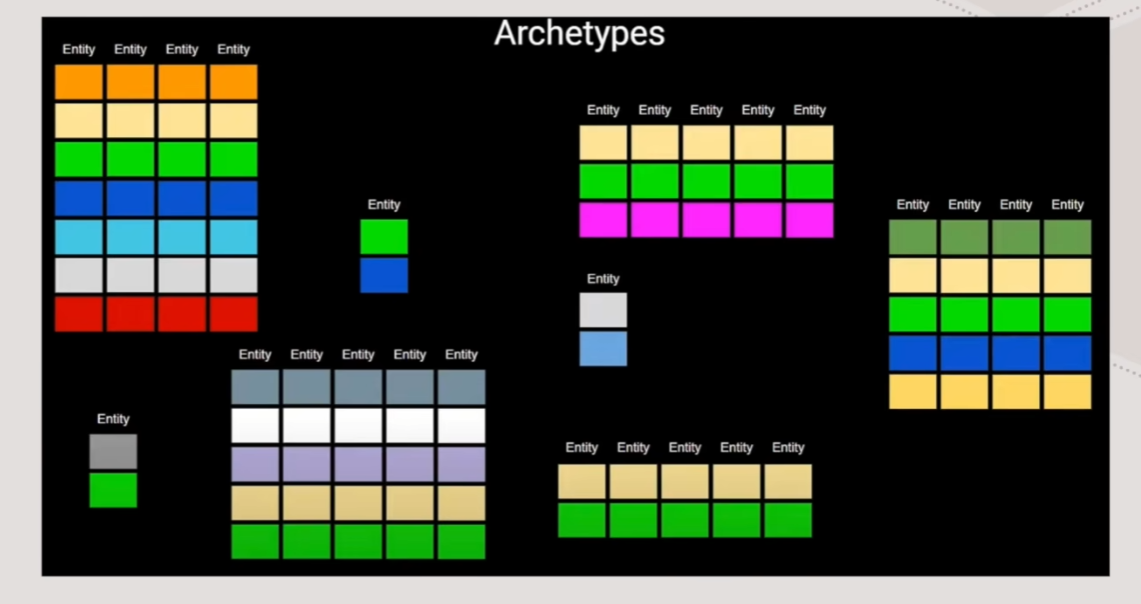Select the rightmost red block in the seven-row archetype
This screenshot has width=1141, height=604.
tap(234, 314)
